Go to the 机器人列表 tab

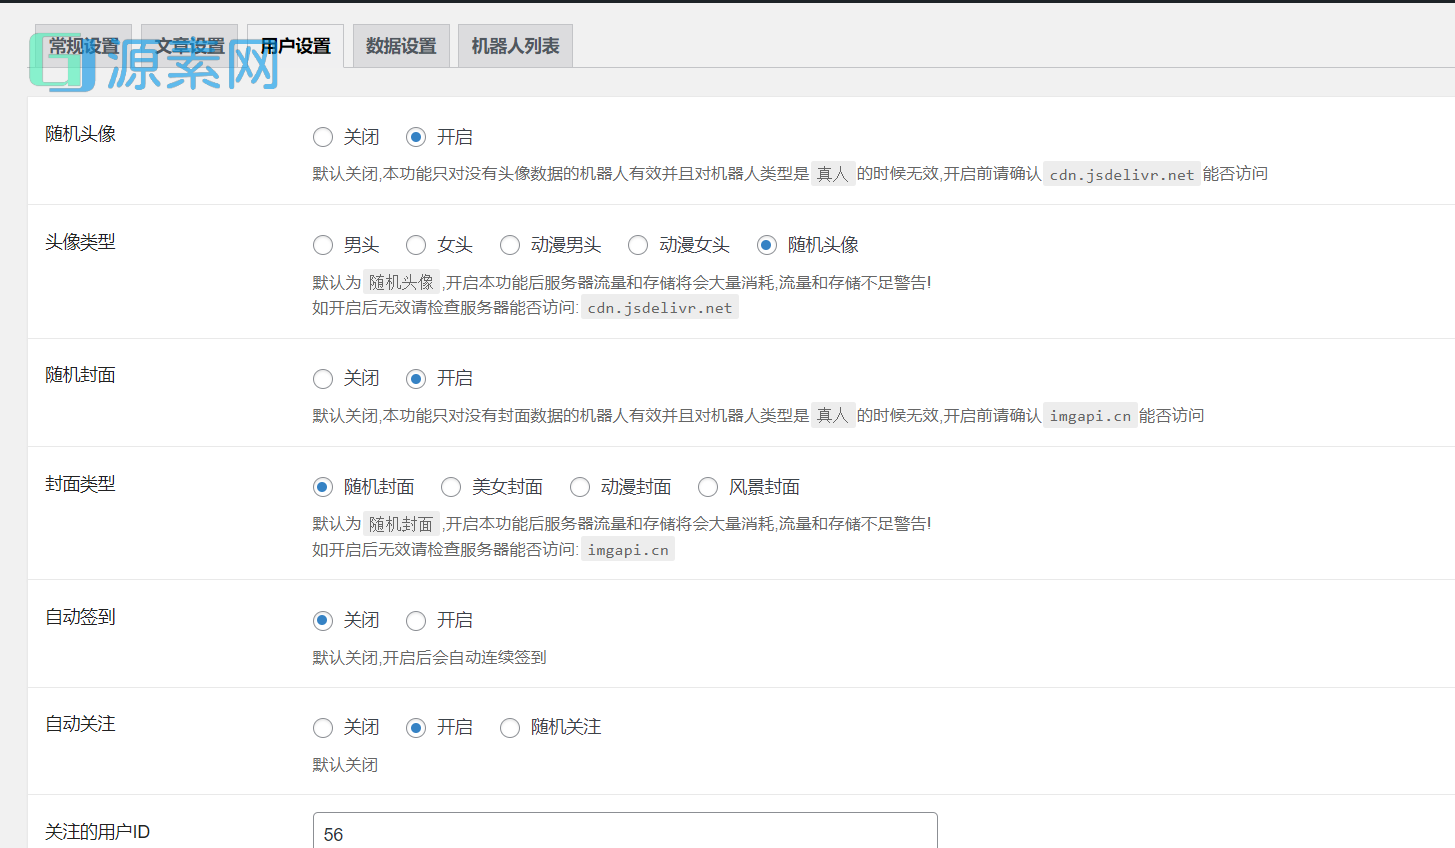pos(515,46)
